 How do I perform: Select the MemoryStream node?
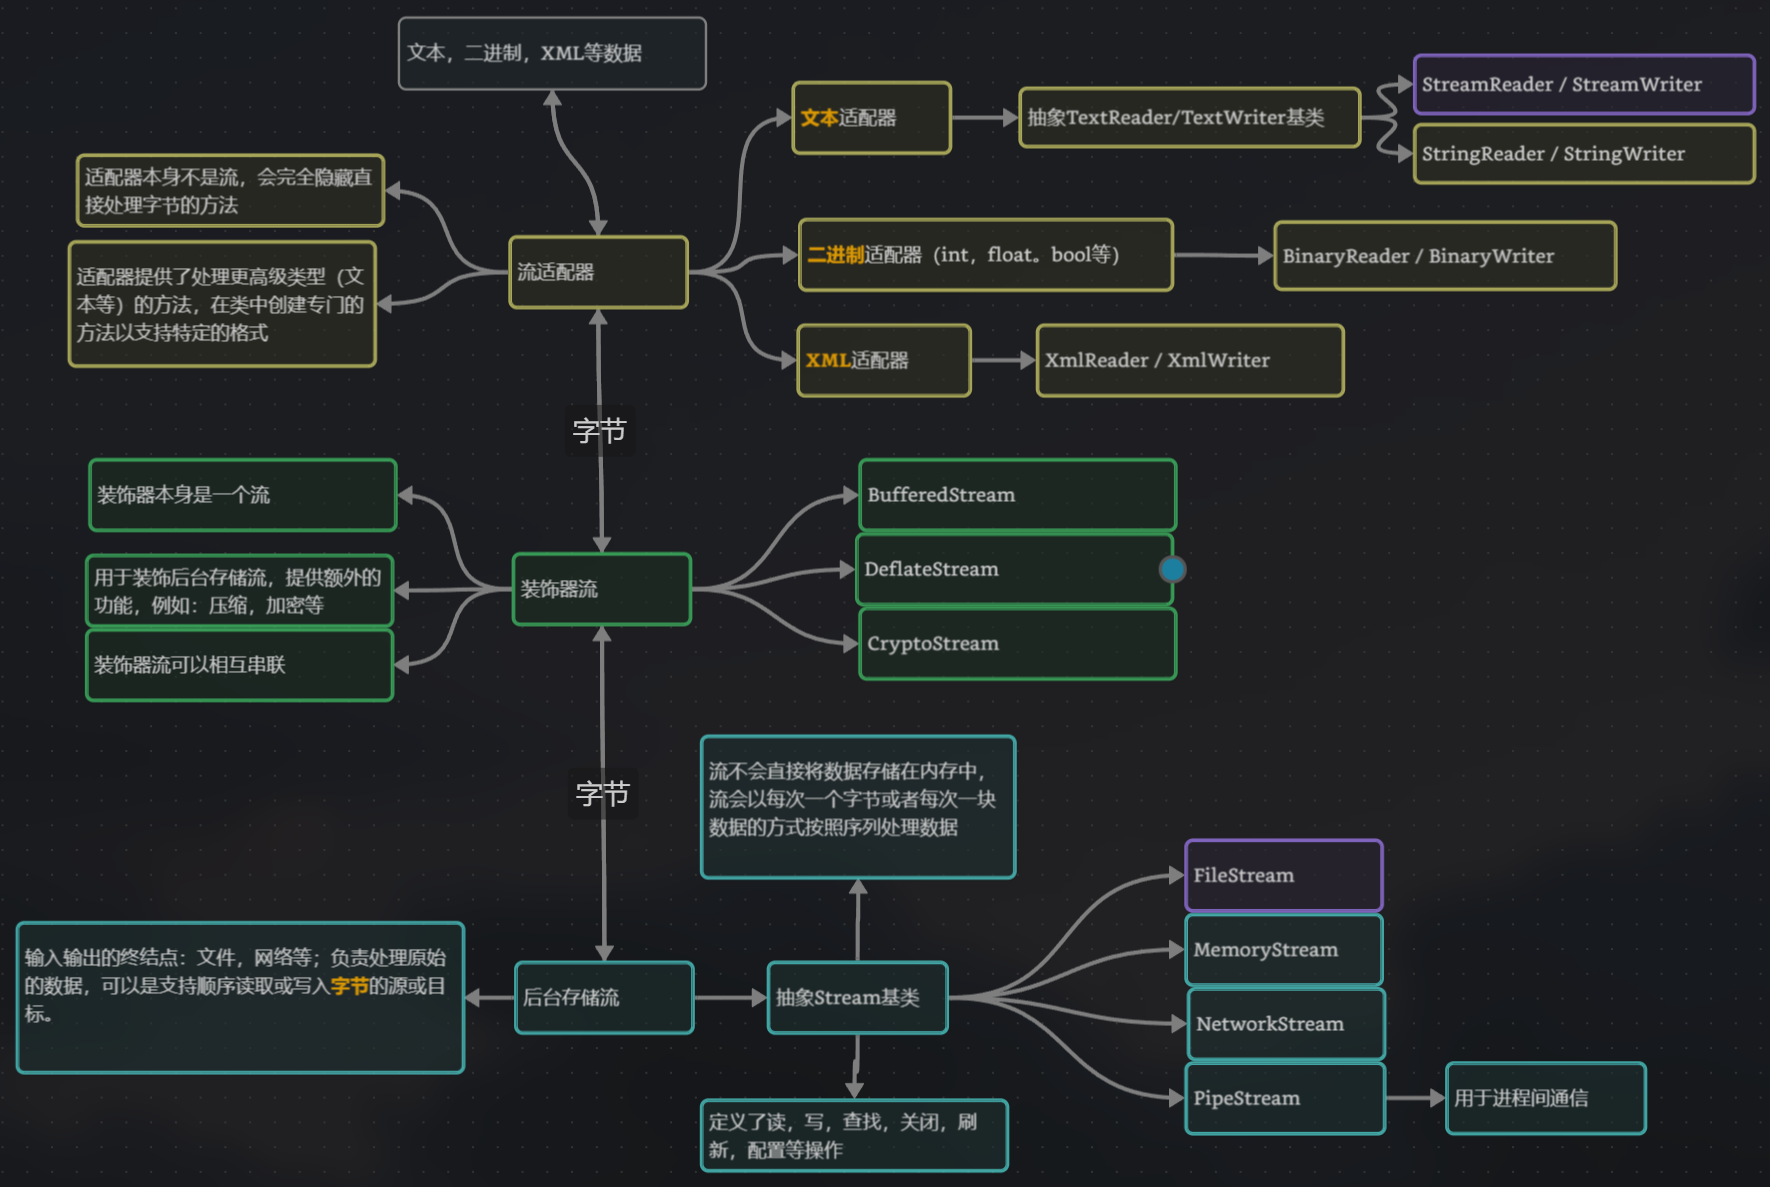(x=1283, y=949)
